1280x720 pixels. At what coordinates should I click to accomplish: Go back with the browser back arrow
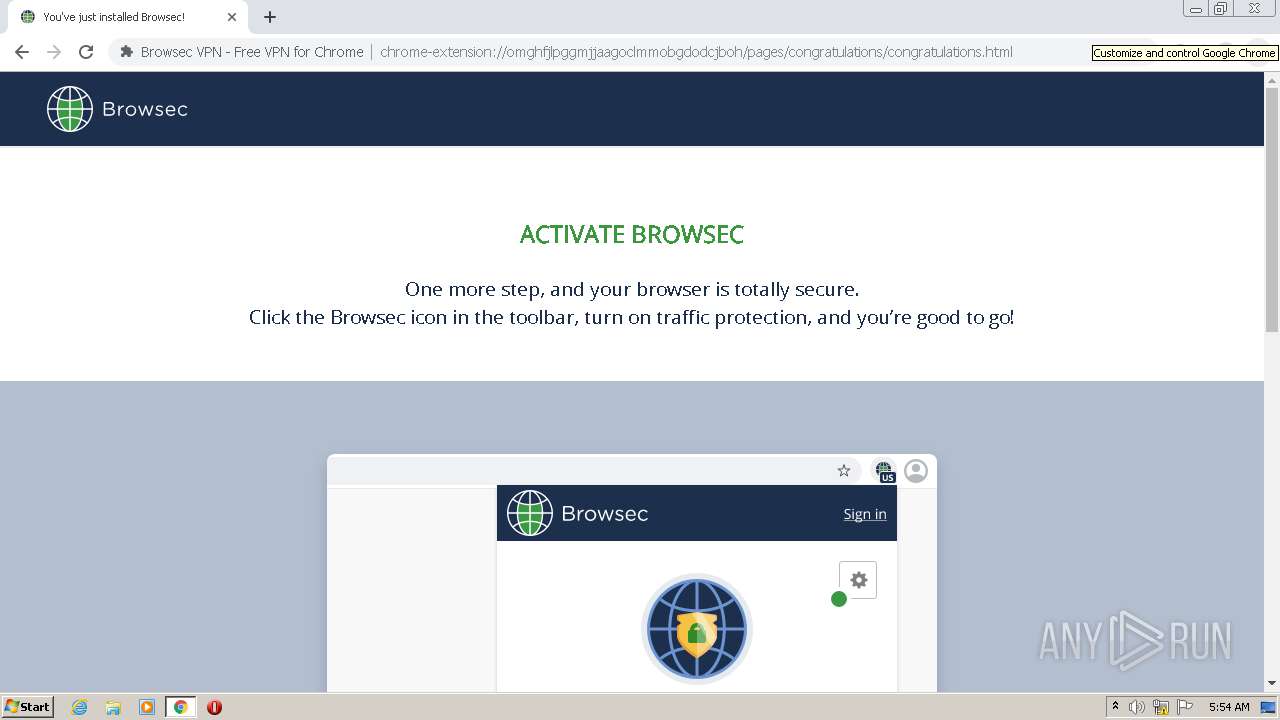(x=22, y=52)
